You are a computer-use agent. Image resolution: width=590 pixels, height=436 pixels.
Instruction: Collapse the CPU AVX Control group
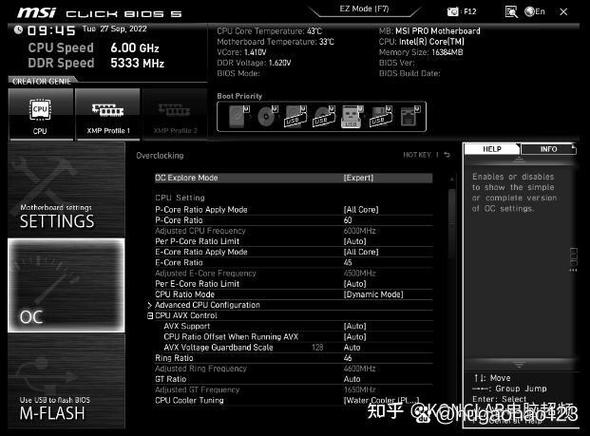pos(150,316)
